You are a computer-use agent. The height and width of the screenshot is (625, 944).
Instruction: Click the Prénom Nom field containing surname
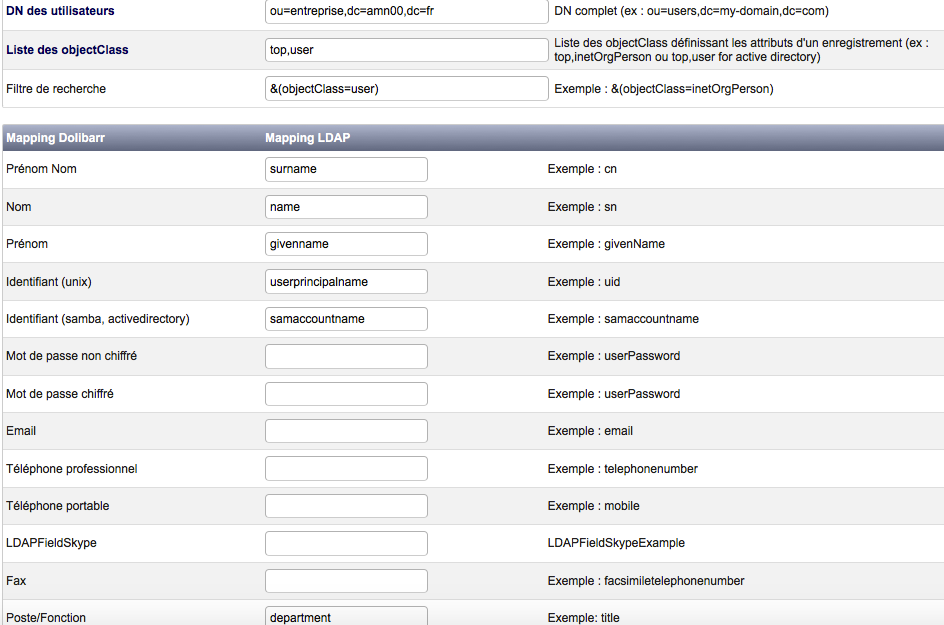(x=346, y=169)
